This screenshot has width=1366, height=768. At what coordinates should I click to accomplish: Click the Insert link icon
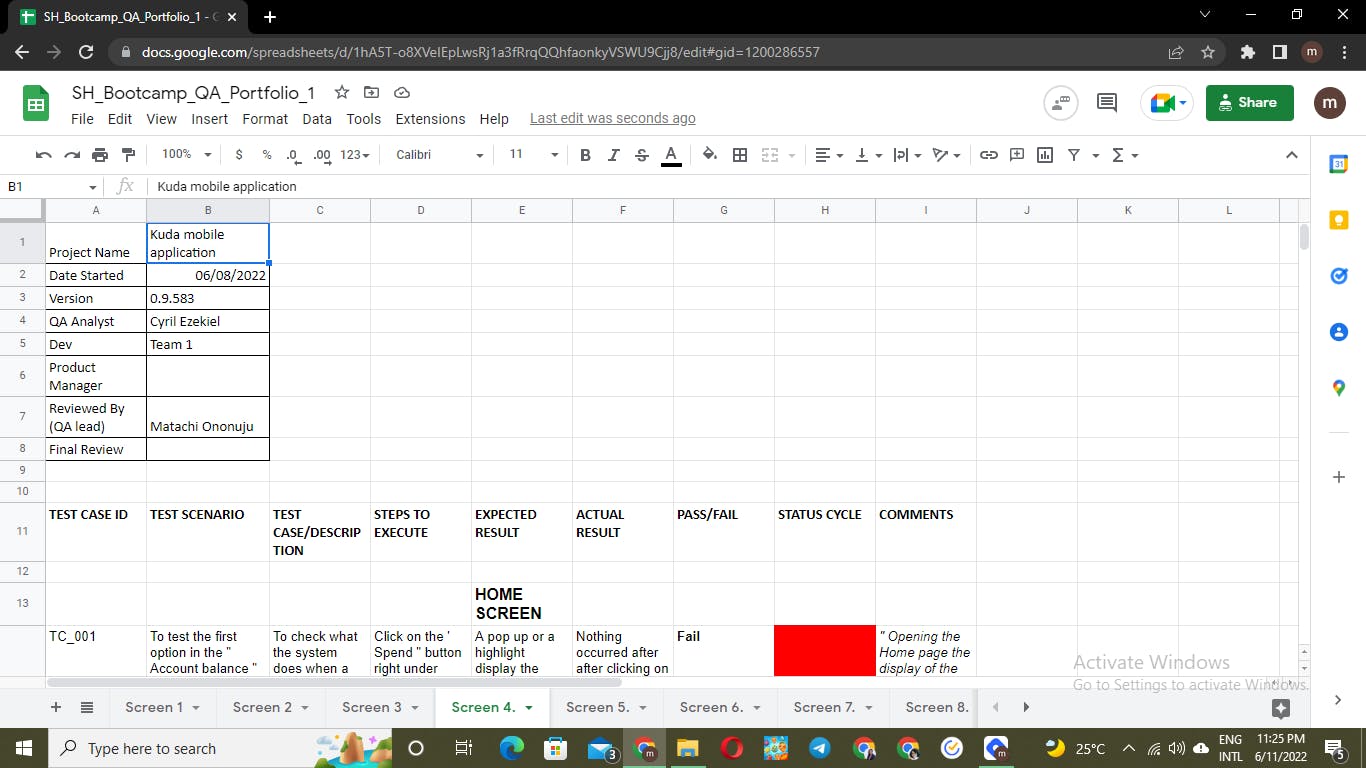point(989,155)
